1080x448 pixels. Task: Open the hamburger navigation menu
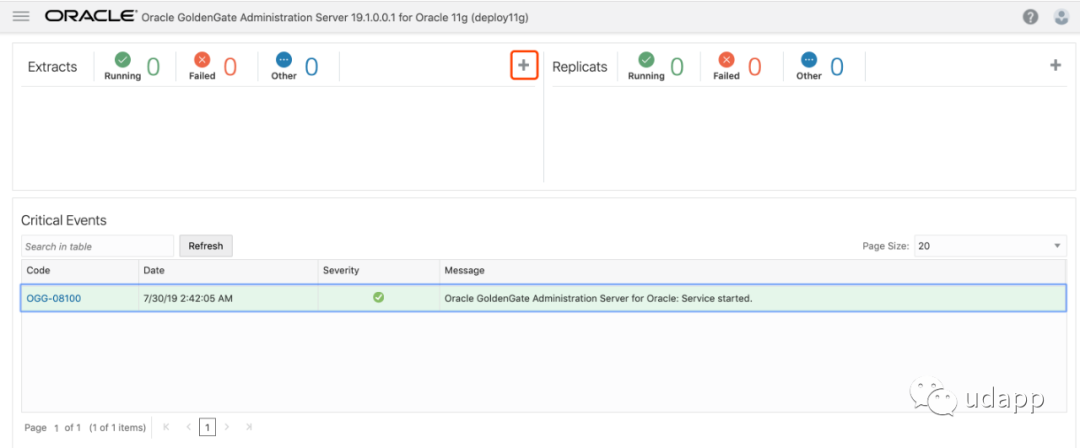21,17
